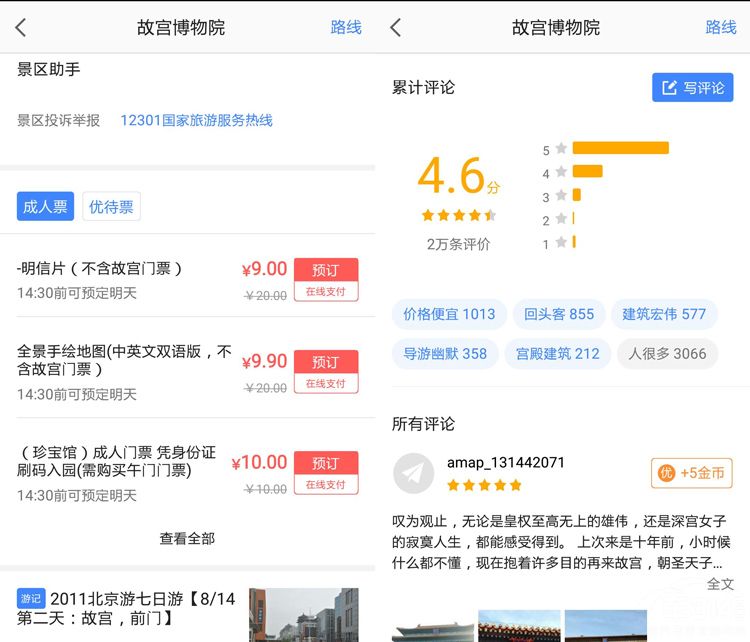Tap the five-star rating under reviewer name
This screenshot has width=750, height=642.
pos(484,485)
